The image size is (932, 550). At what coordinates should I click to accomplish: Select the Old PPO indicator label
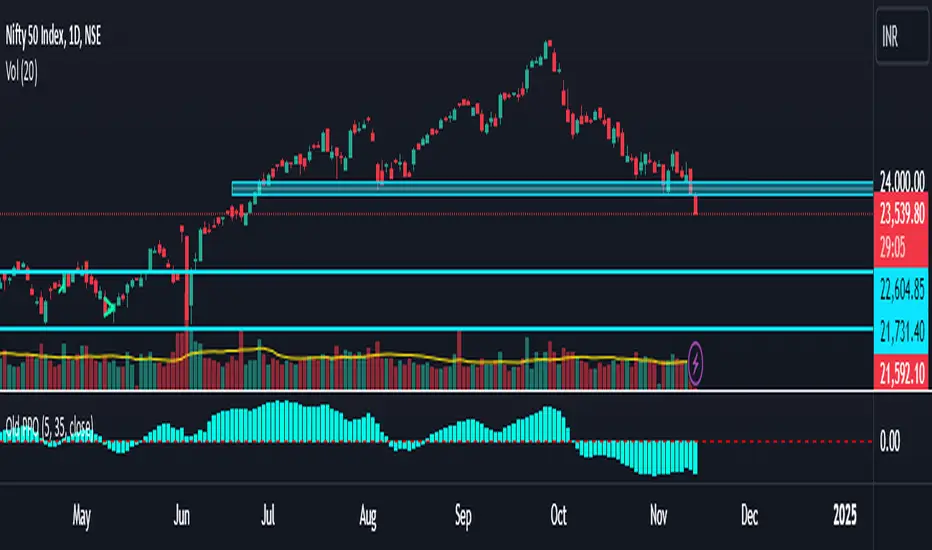[49, 426]
